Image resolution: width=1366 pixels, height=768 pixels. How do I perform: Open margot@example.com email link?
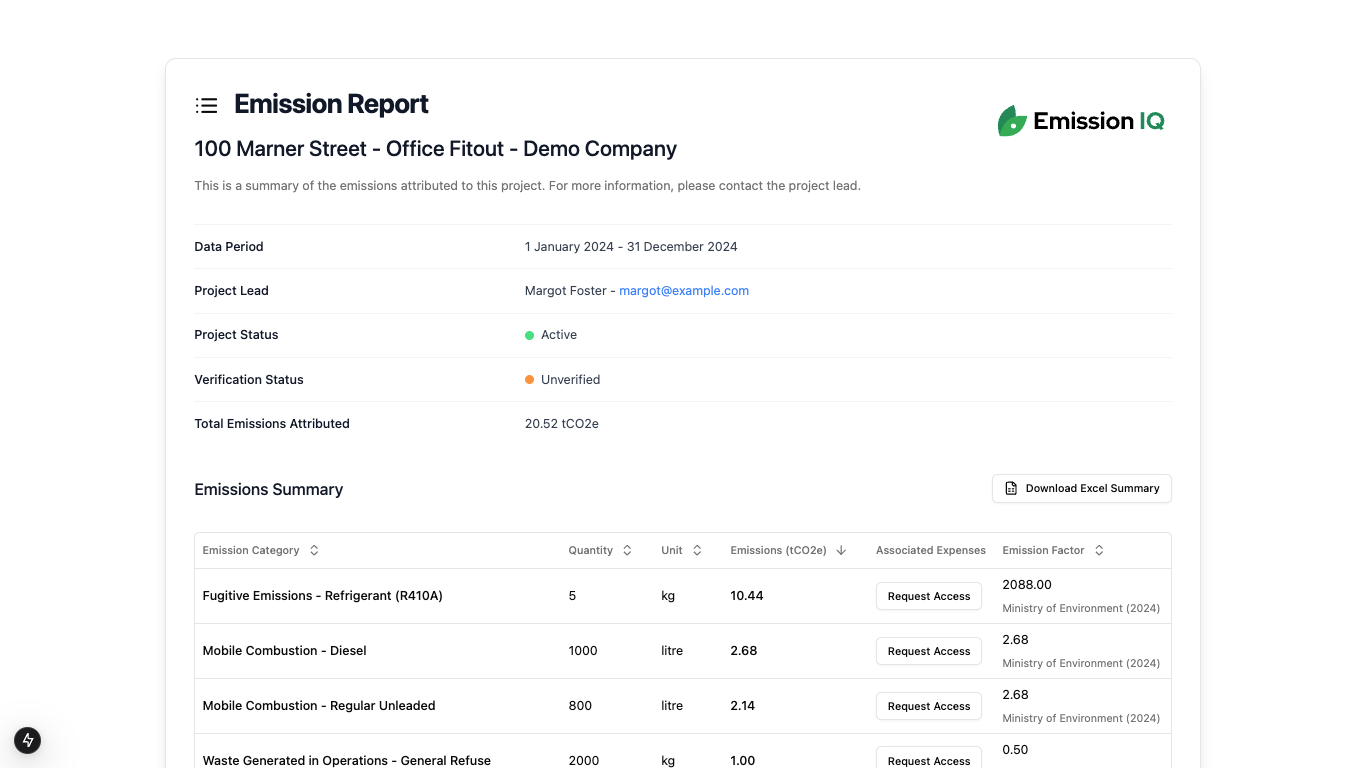684,291
